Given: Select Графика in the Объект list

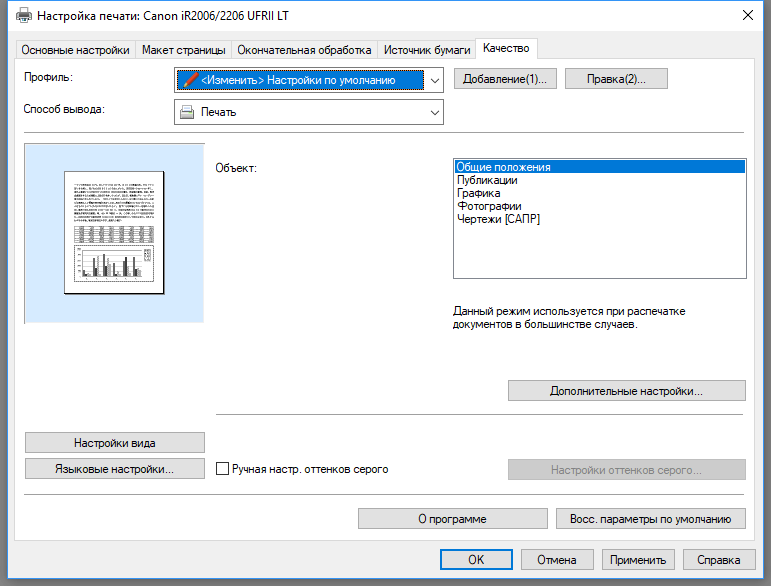Looking at the screenshot, I should [x=599, y=193].
